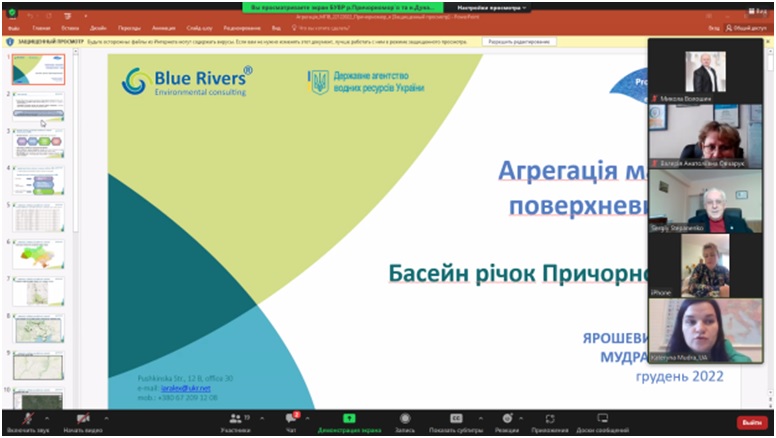Click the Enable Editing button
The height and width of the screenshot is (438, 776).
pyautogui.click(x=519, y=42)
